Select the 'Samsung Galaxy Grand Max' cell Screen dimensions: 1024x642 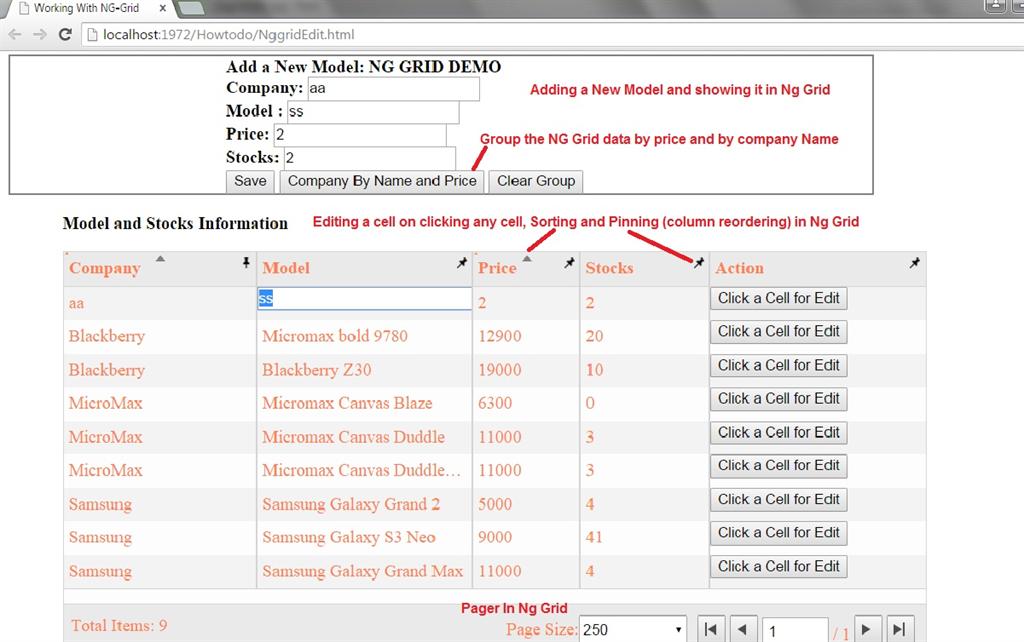point(362,571)
